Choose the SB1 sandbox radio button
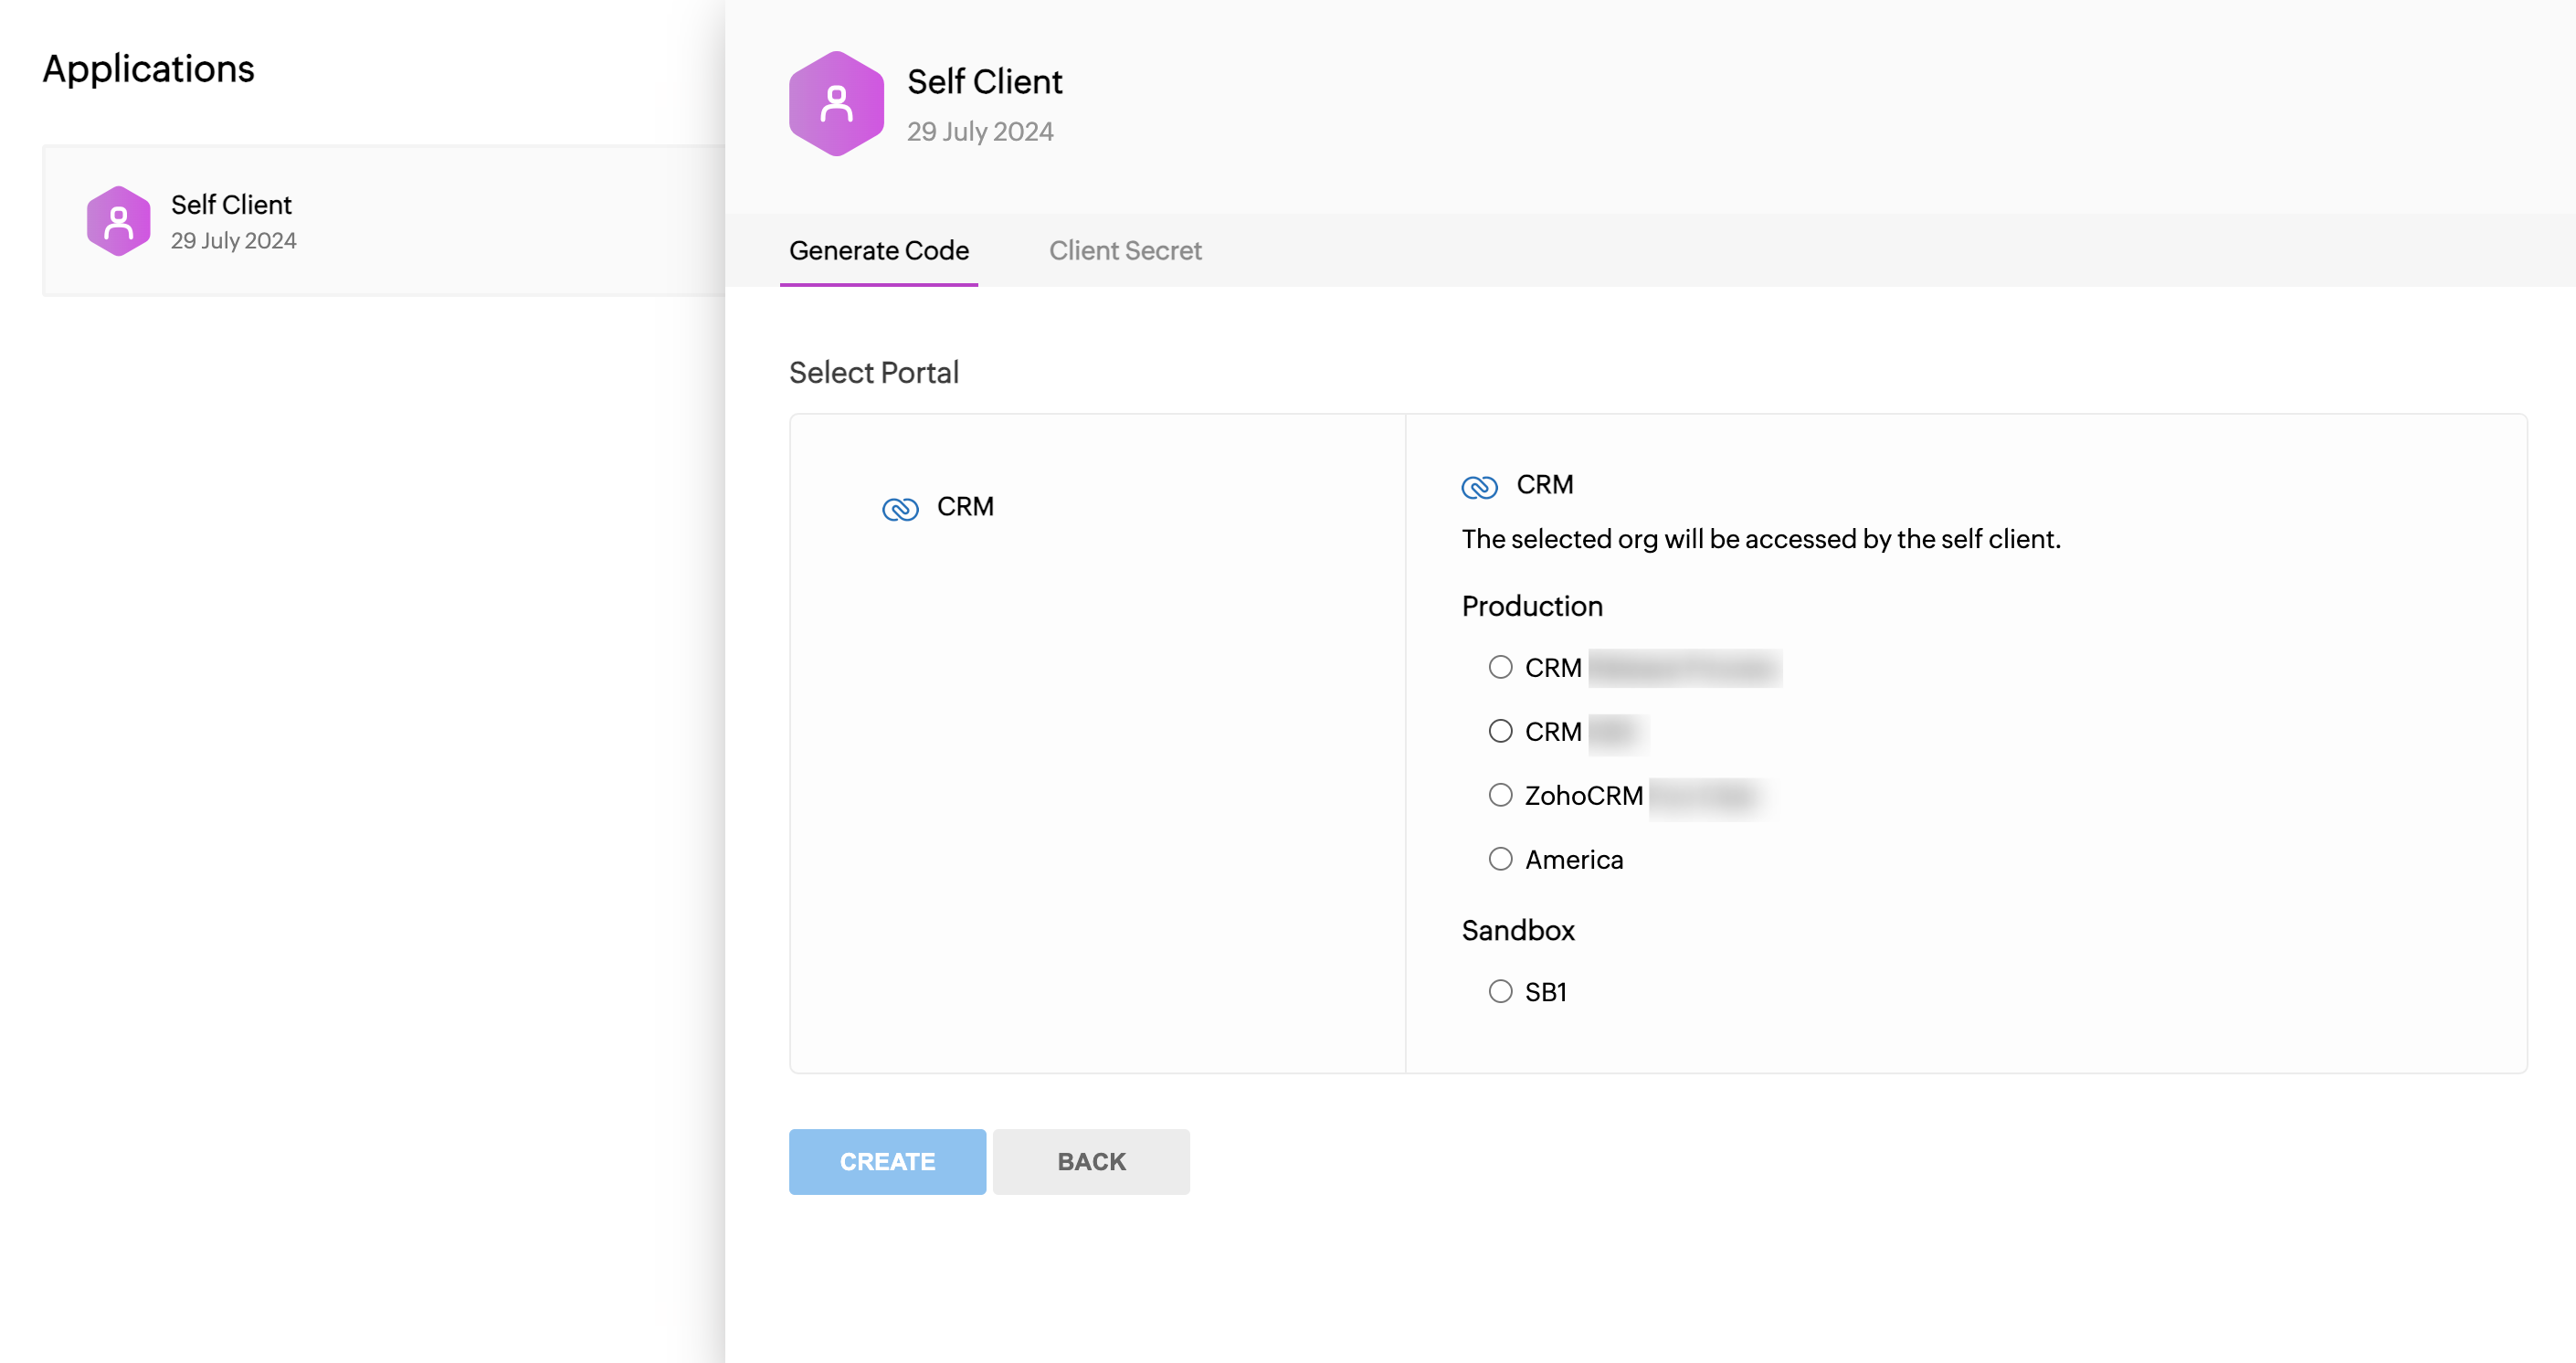This screenshot has height=1363, width=2576. coord(1500,991)
